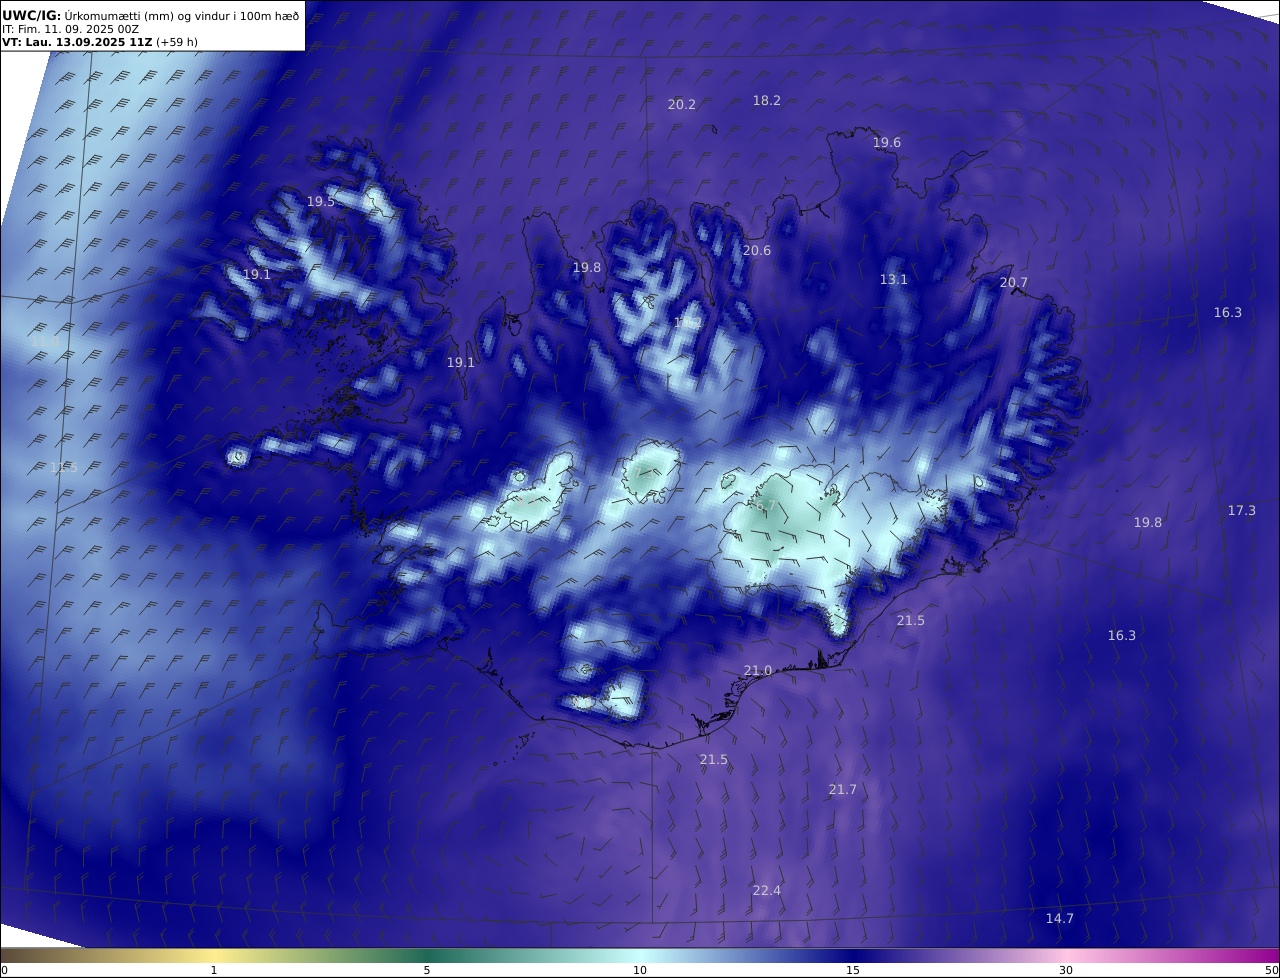
Task: Click the value label 19.6
Action: coord(887,143)
